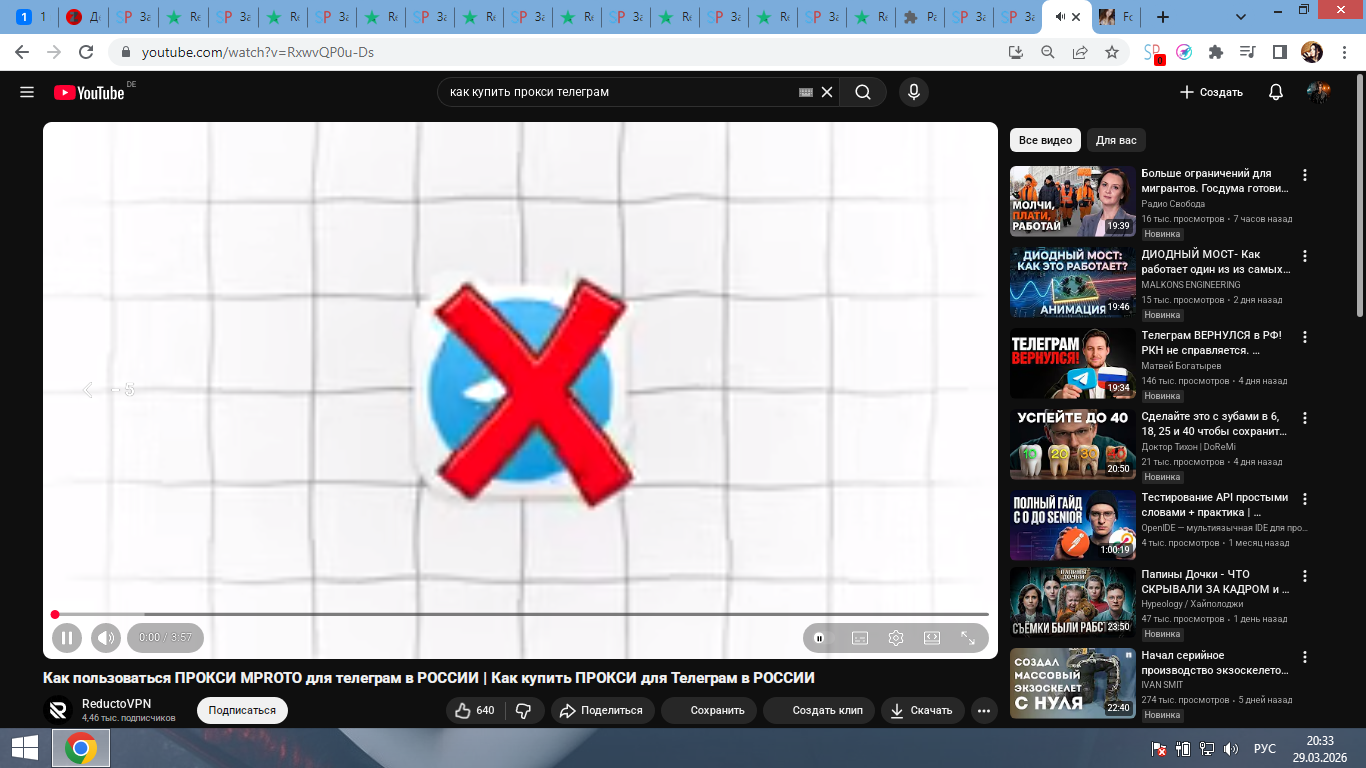Toggle subtitles in the player

[x=860, y=638]
